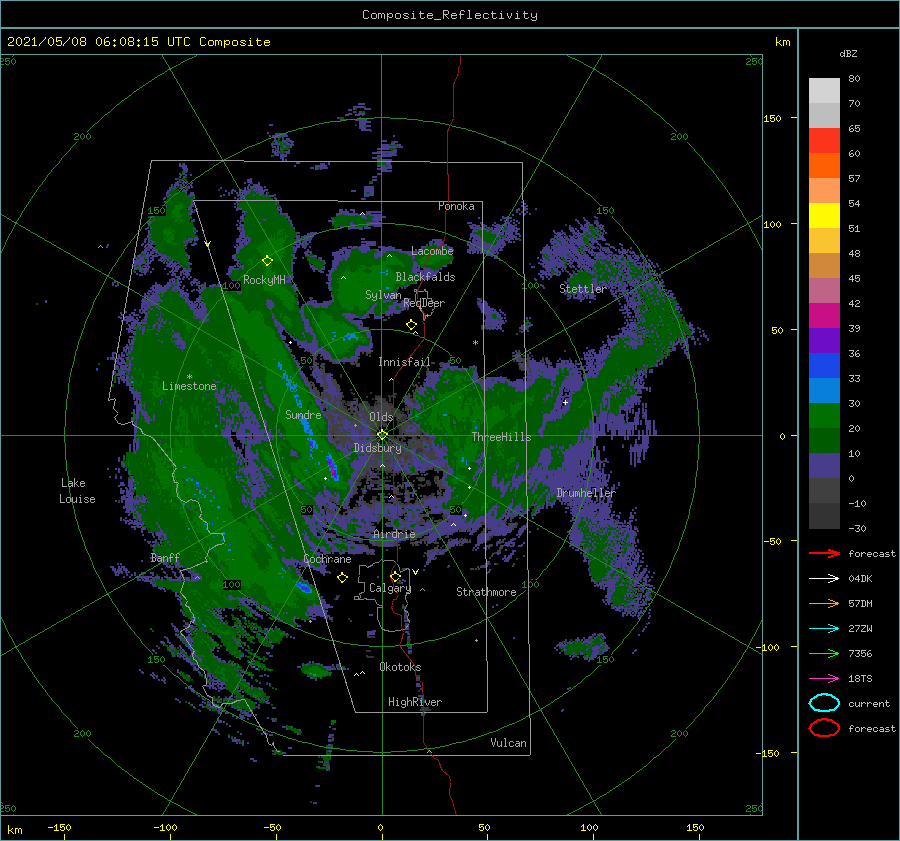Click the Lake Louise label
The image size is (900, 841).
[x=77, y=491]
